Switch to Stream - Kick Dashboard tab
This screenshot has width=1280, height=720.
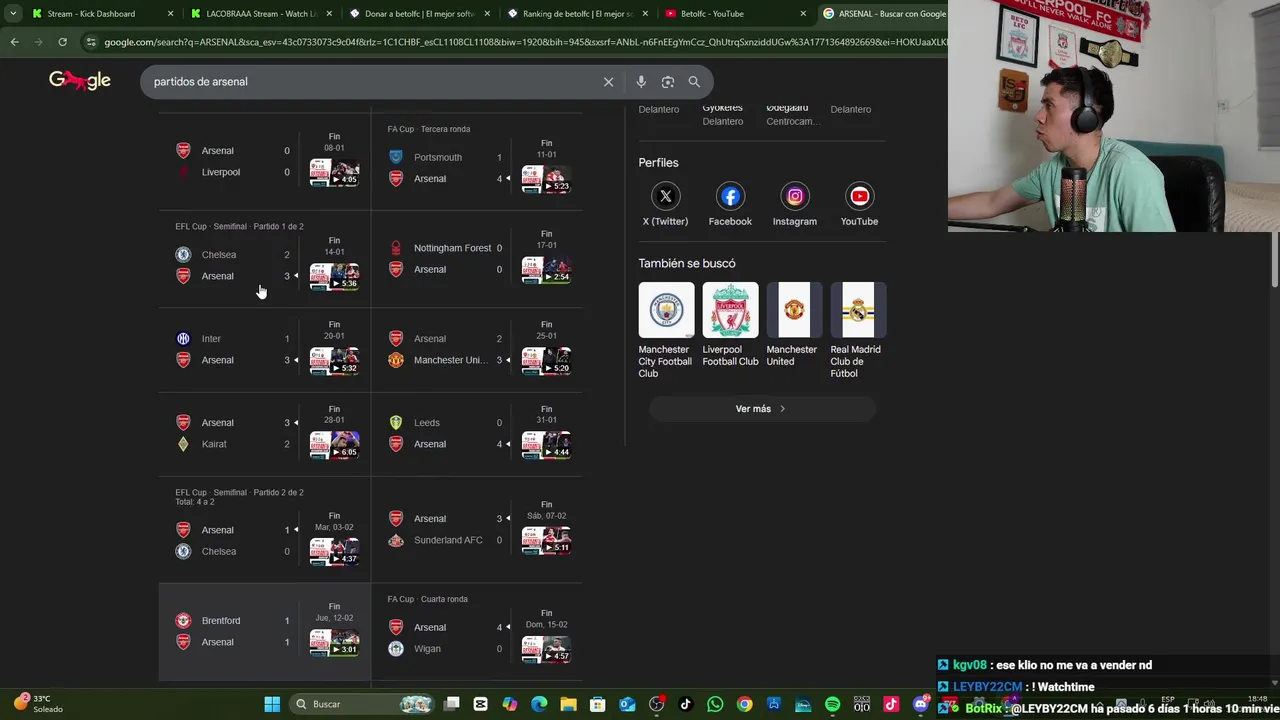point(101,14)
